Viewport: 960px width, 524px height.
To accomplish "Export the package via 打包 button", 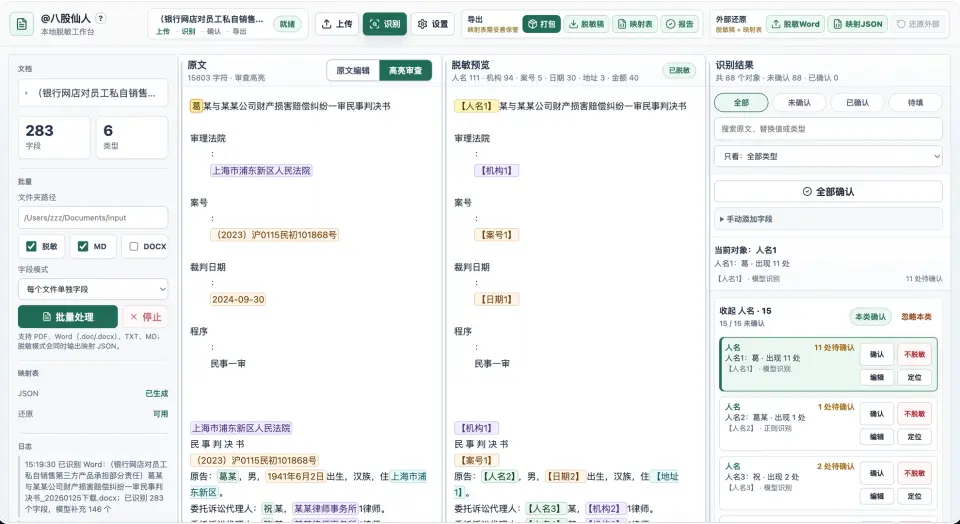I will pyautogui.click(x=541, y=24).
